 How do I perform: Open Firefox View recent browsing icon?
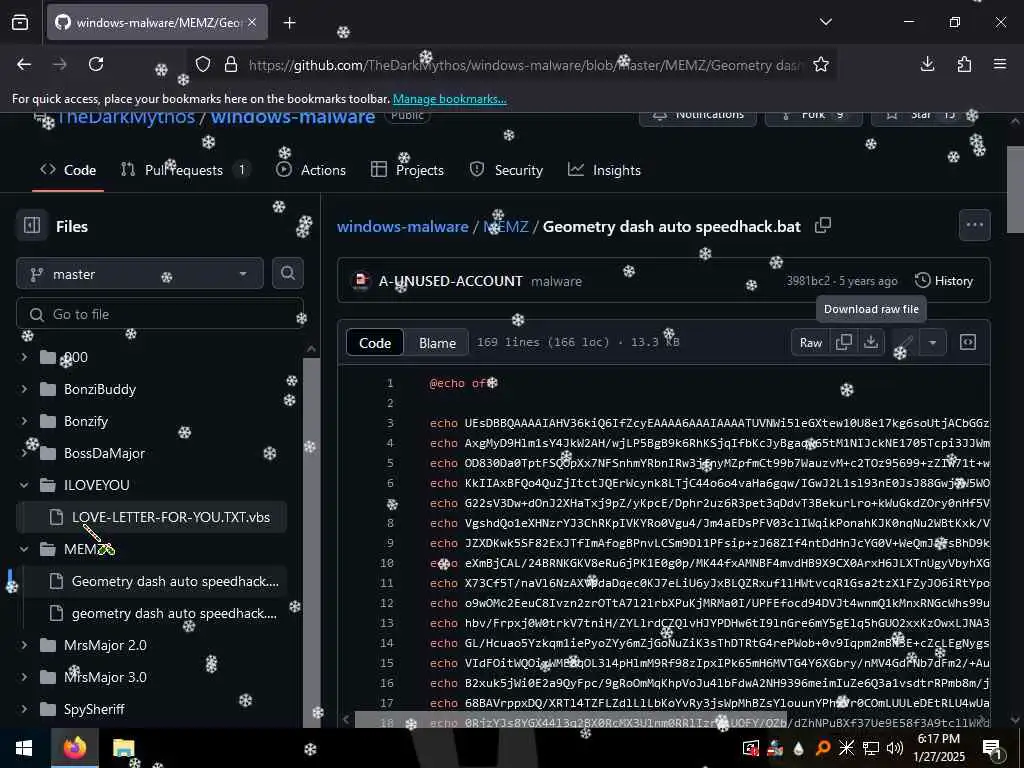click(x=20, y=23)
